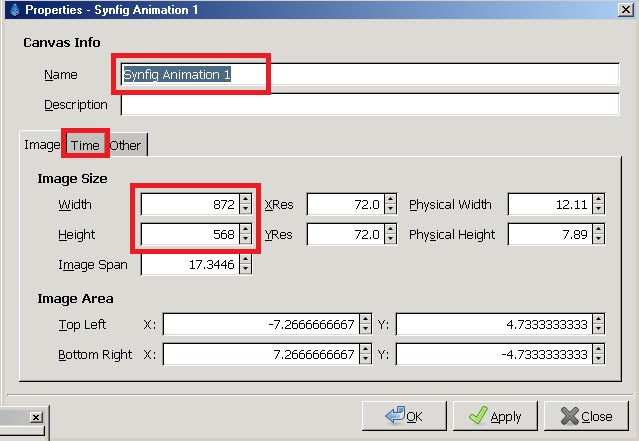Click the Image Span value field

click(x=190, y=265)
